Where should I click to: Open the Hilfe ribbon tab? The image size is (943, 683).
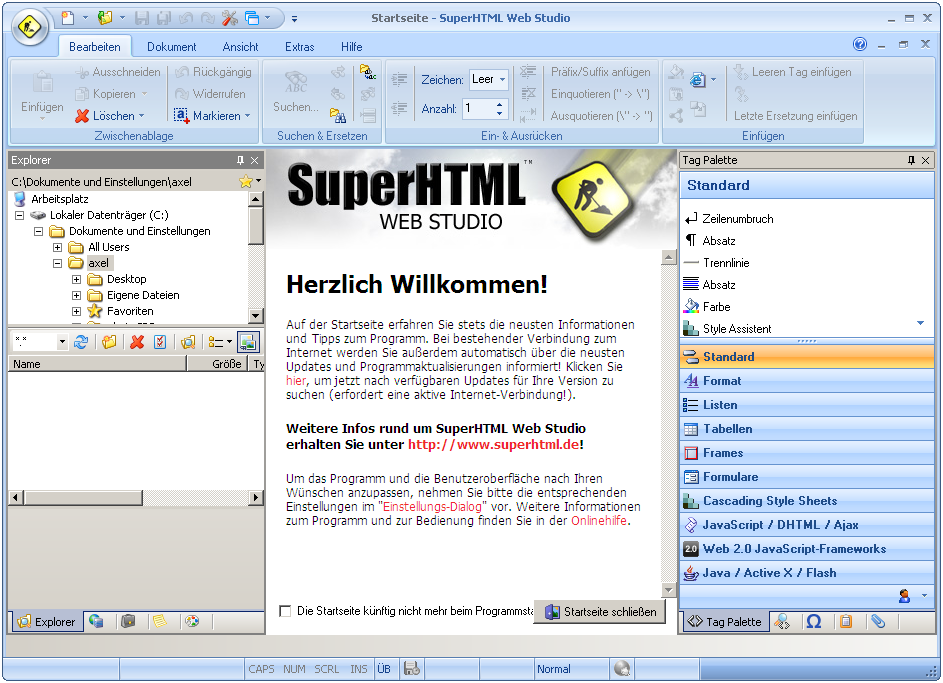tap(351, 46)
